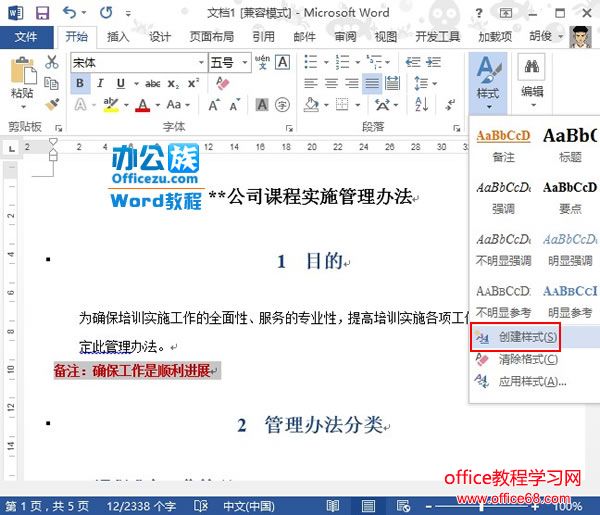Click the Find binoculars editing icon

coord(532,67)
